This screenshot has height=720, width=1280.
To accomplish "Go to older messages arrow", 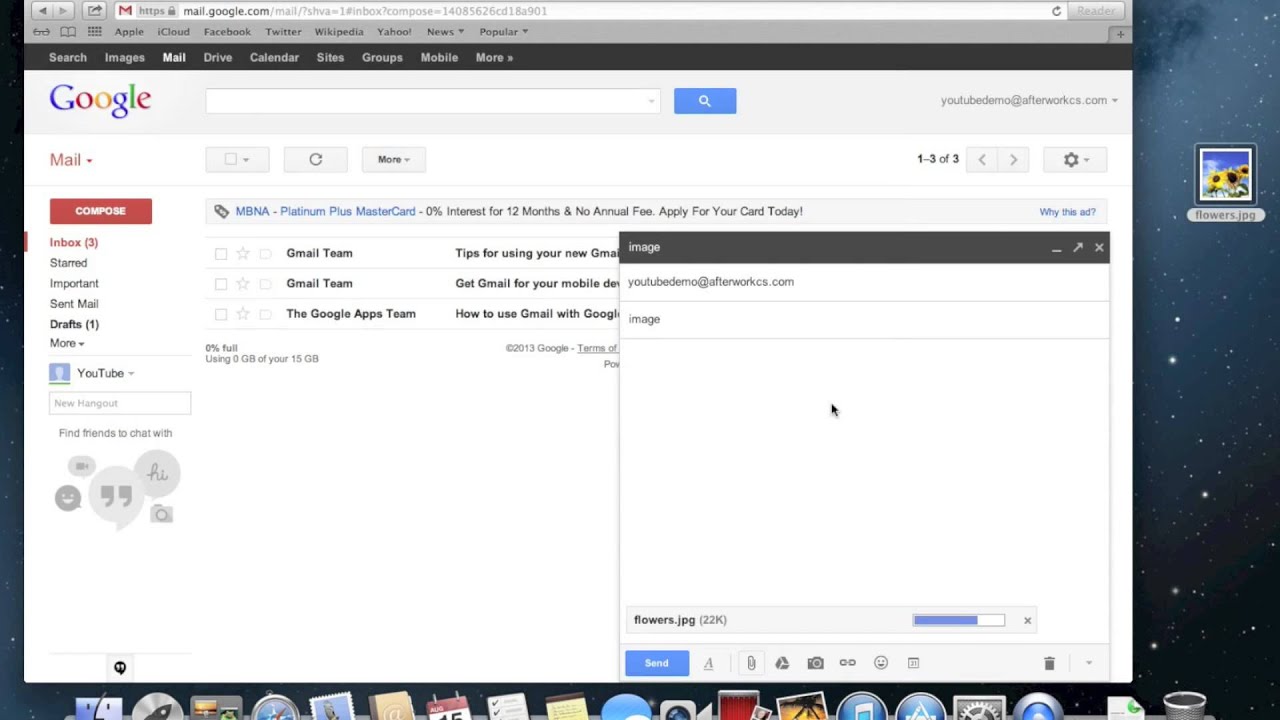I will click(1013, 160).
